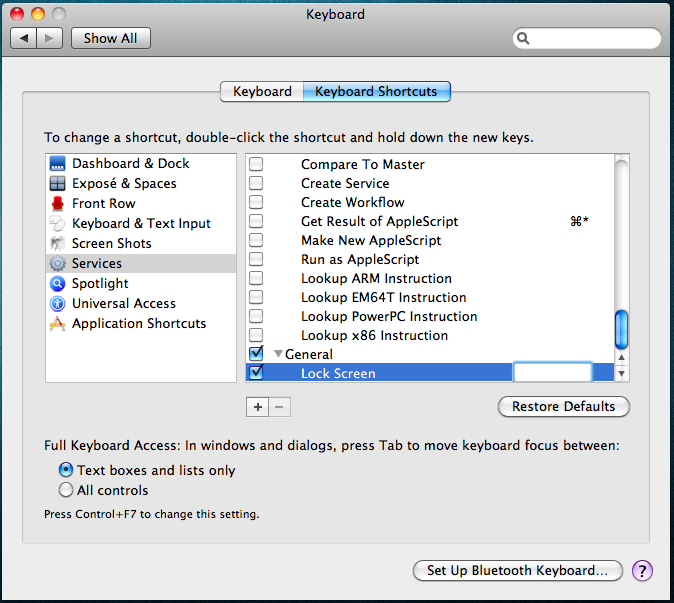The height and width of the screenshot is (603, 674).
Task: Select Screen Shots category
Action: (x=141, y=243)
